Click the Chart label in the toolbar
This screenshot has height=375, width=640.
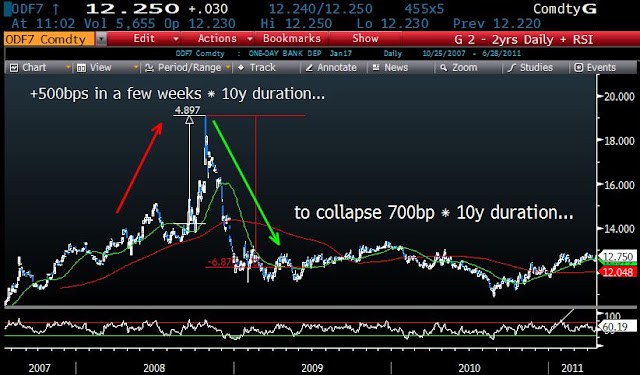[x=34, y=67]
